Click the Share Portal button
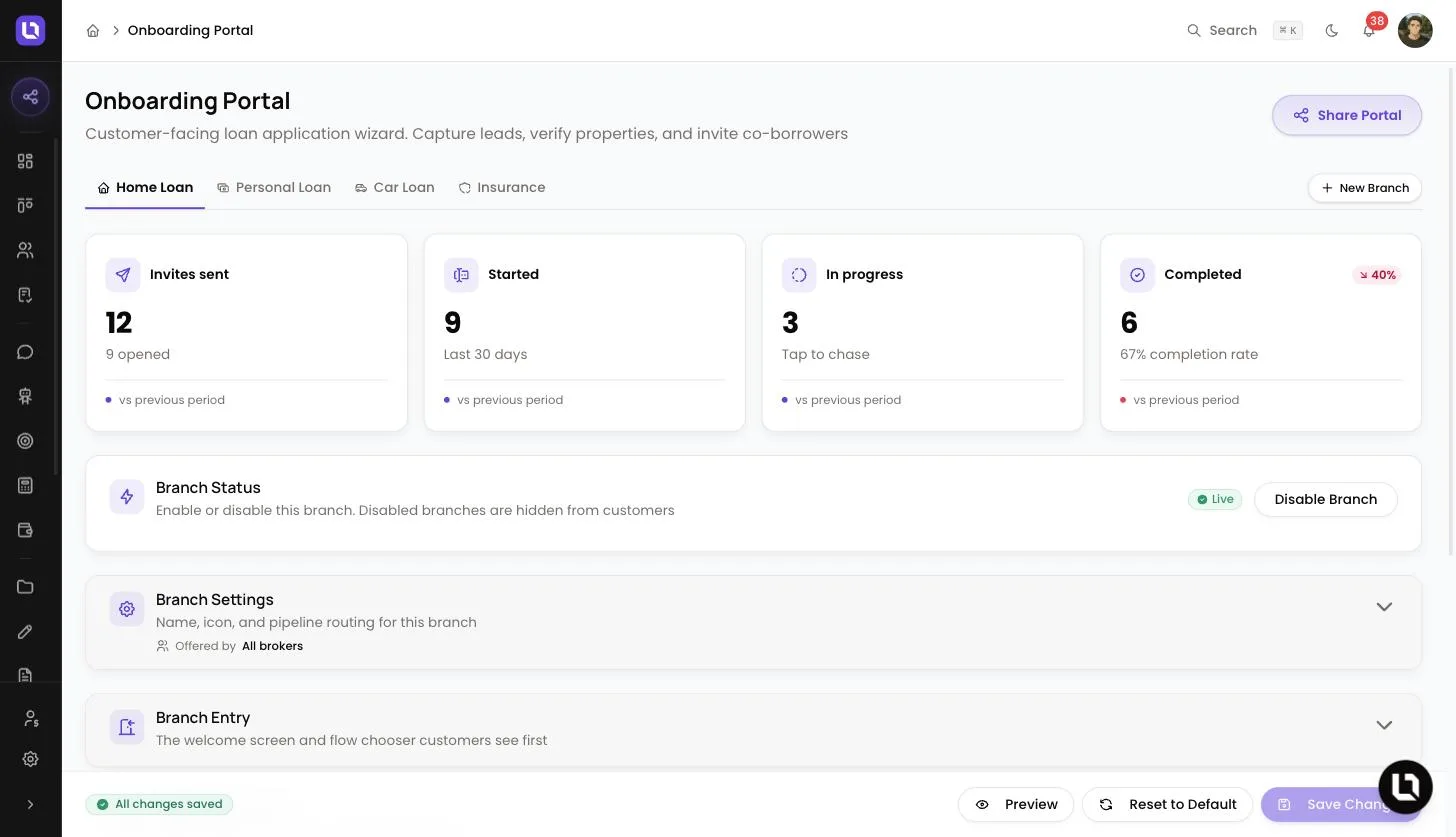Image resolution: width=1456 pixels, height=837 pixels. tap(1347, 115)
